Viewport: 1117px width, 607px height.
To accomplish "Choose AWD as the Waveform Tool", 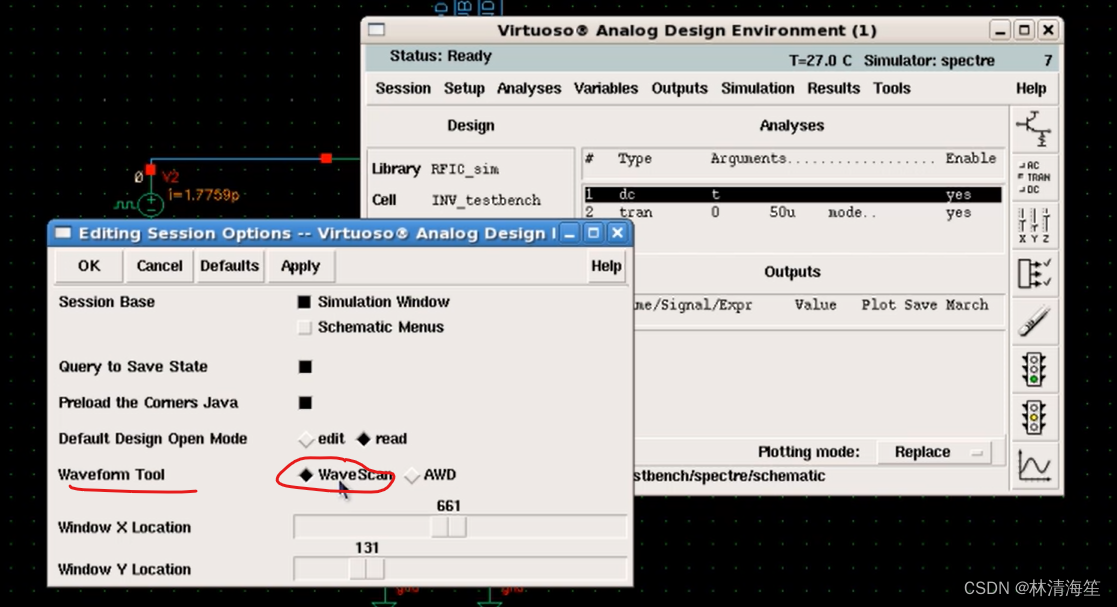I will tap(412, 475).
